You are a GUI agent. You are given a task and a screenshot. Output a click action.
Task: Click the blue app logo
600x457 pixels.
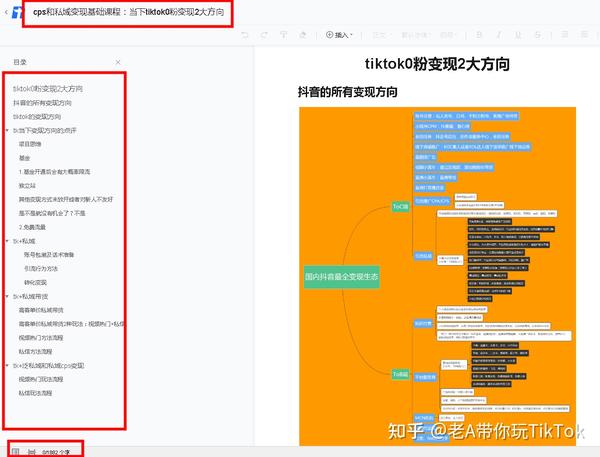[x=17, y=12]
